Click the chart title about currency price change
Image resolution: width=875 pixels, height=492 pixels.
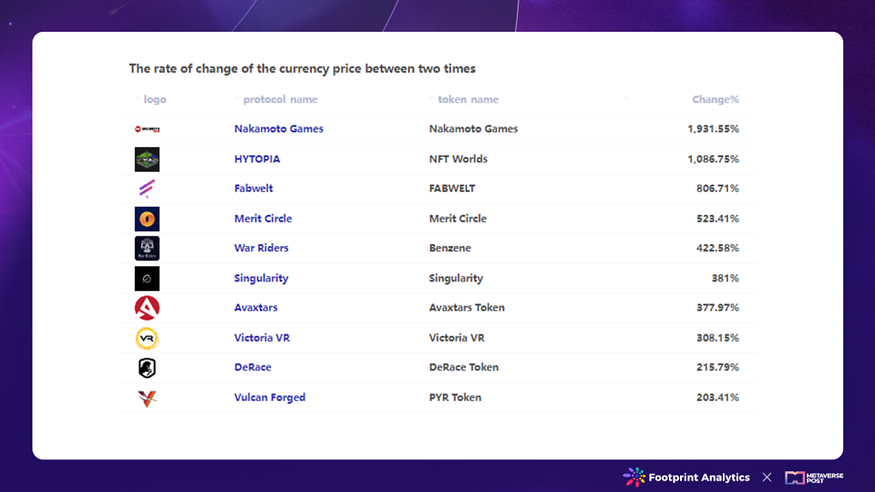coord(302,69)
